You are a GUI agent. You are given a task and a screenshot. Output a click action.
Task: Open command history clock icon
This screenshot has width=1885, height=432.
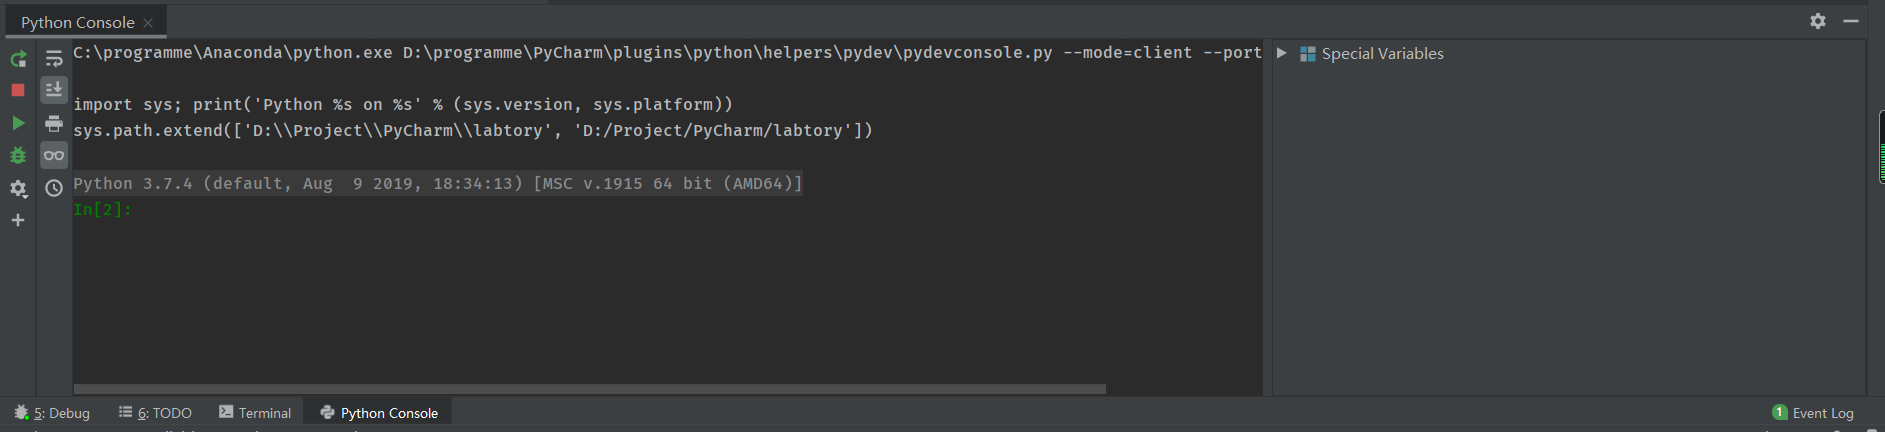pyautogui.click(x=54, y=188)
